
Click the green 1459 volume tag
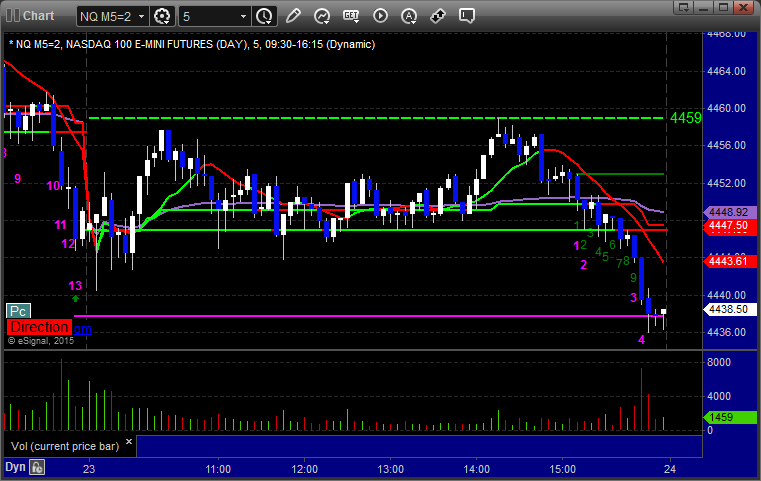pyautogui.click(x=729, y=417)
